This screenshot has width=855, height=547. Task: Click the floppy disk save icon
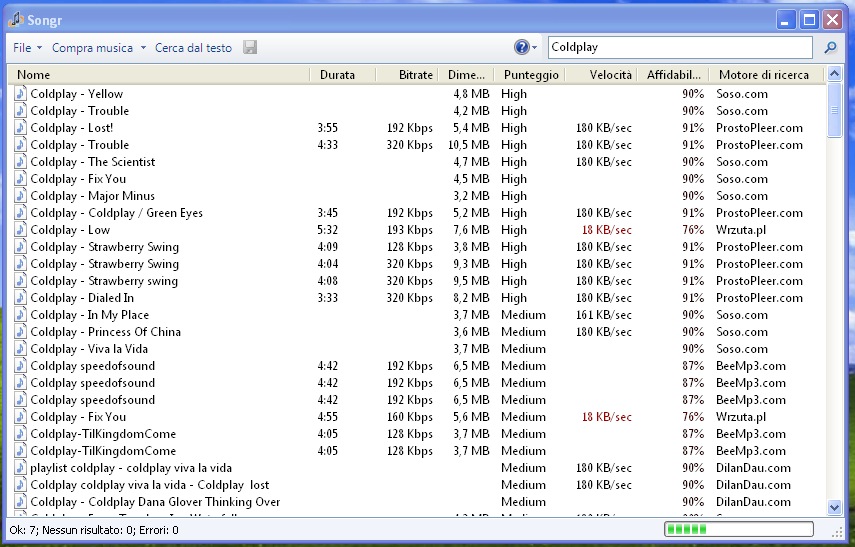click(250, 48)
